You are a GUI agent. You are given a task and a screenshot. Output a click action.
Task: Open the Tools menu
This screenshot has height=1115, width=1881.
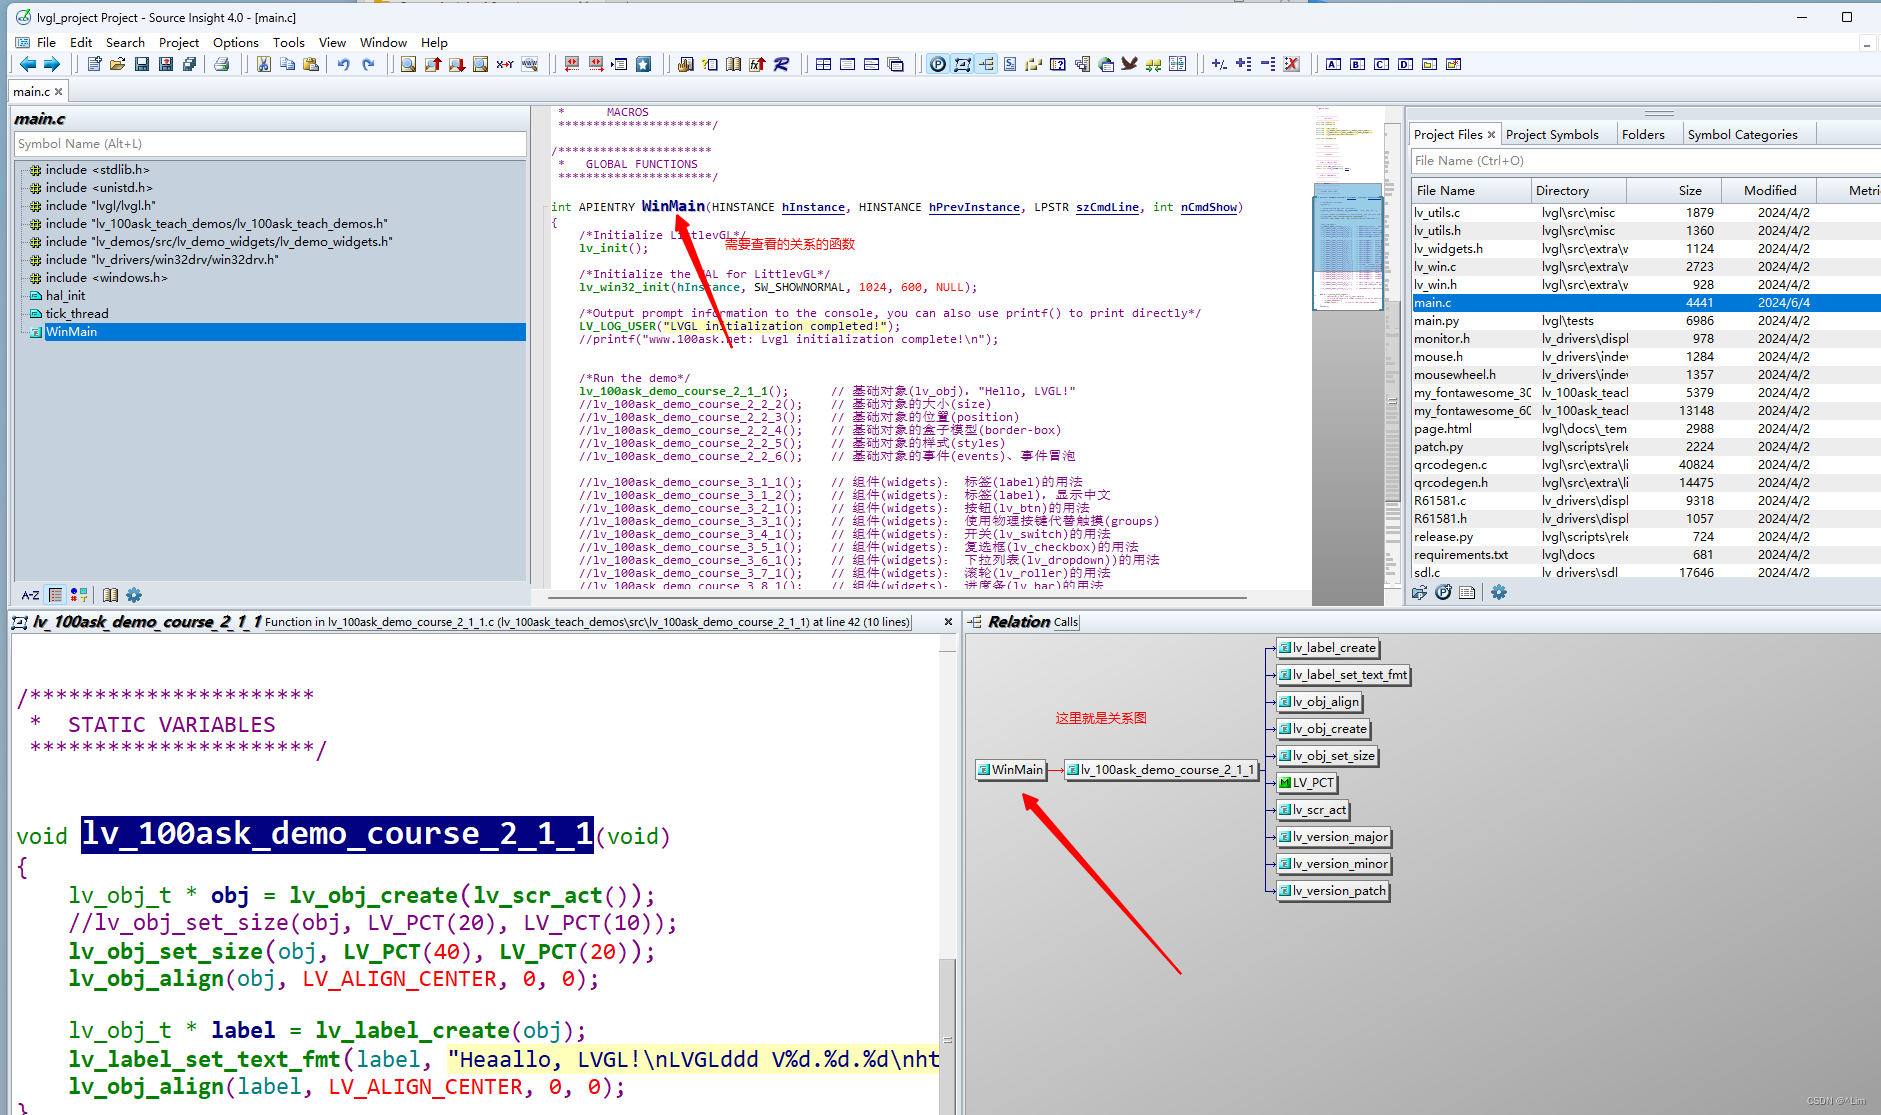pos(288,42)
